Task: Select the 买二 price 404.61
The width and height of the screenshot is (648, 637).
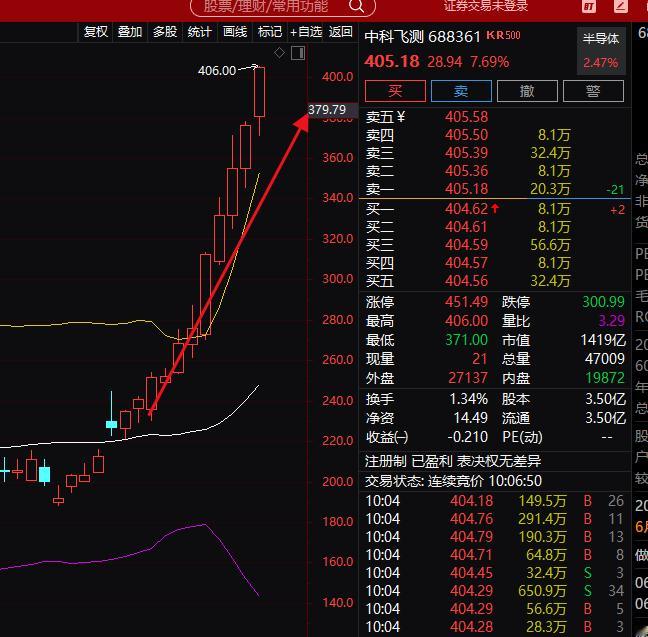Action: tap(467, 227)
